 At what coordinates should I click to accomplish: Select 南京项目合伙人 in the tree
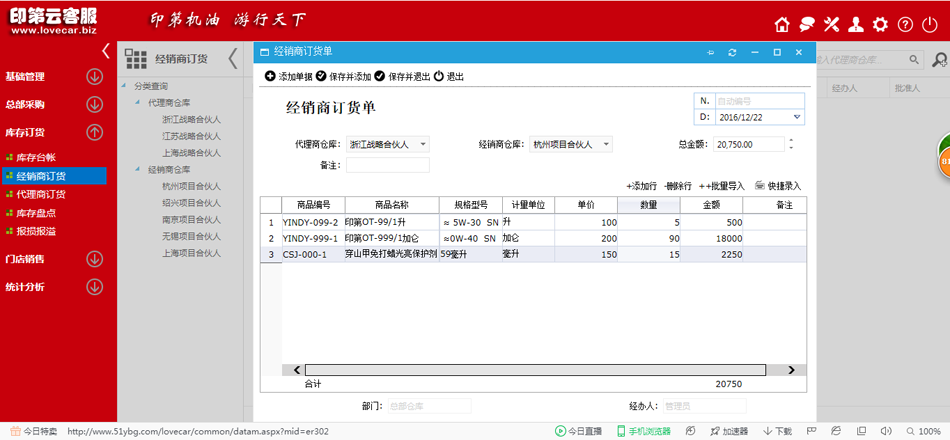pos(191,219)
